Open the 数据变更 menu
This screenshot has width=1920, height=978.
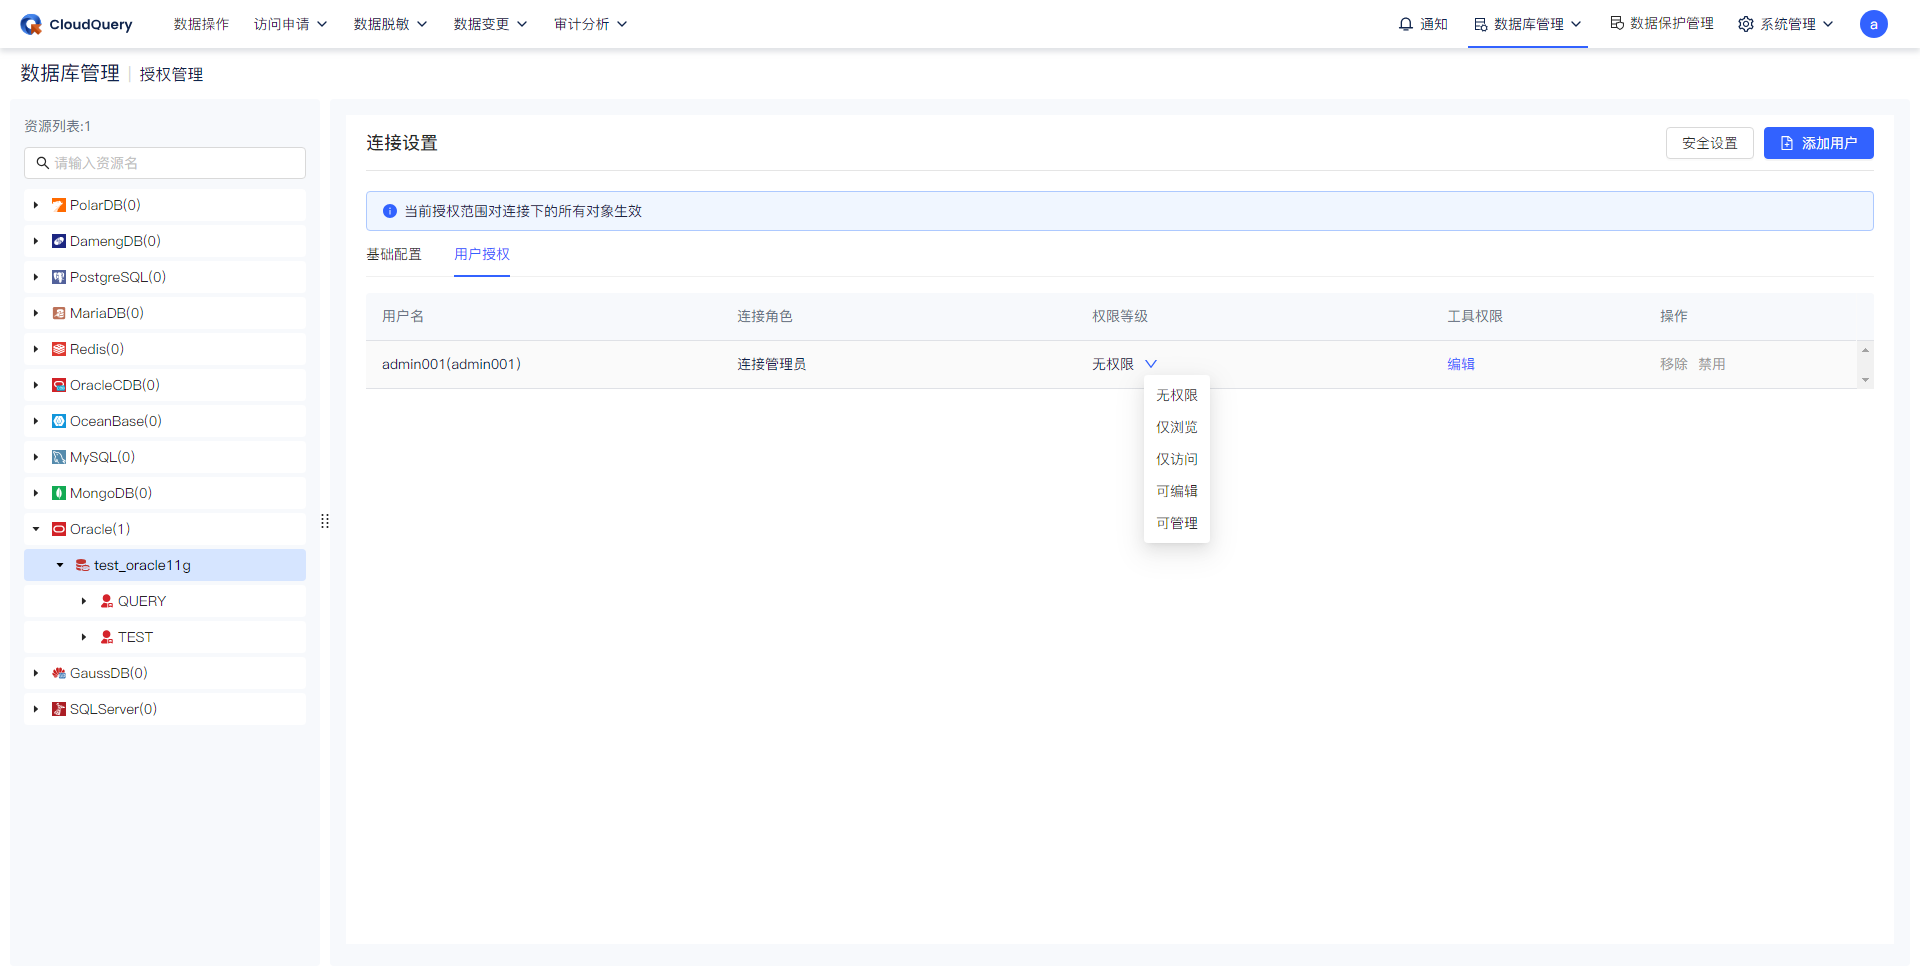tap(491, 24)
